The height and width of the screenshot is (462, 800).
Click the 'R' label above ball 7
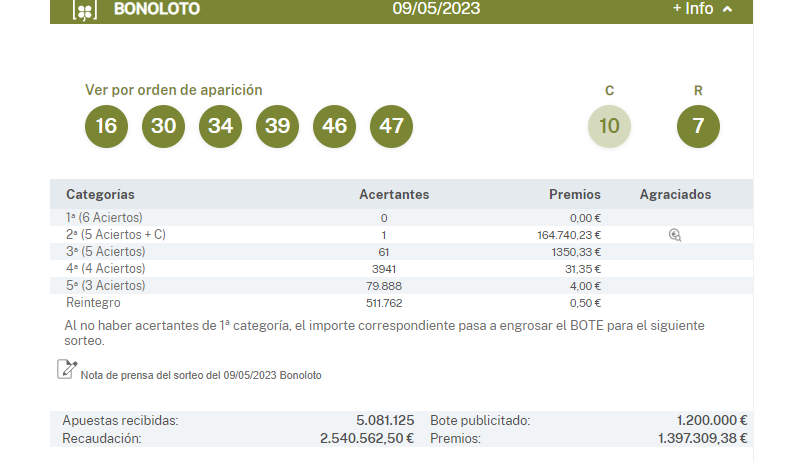tap(698, 91)
